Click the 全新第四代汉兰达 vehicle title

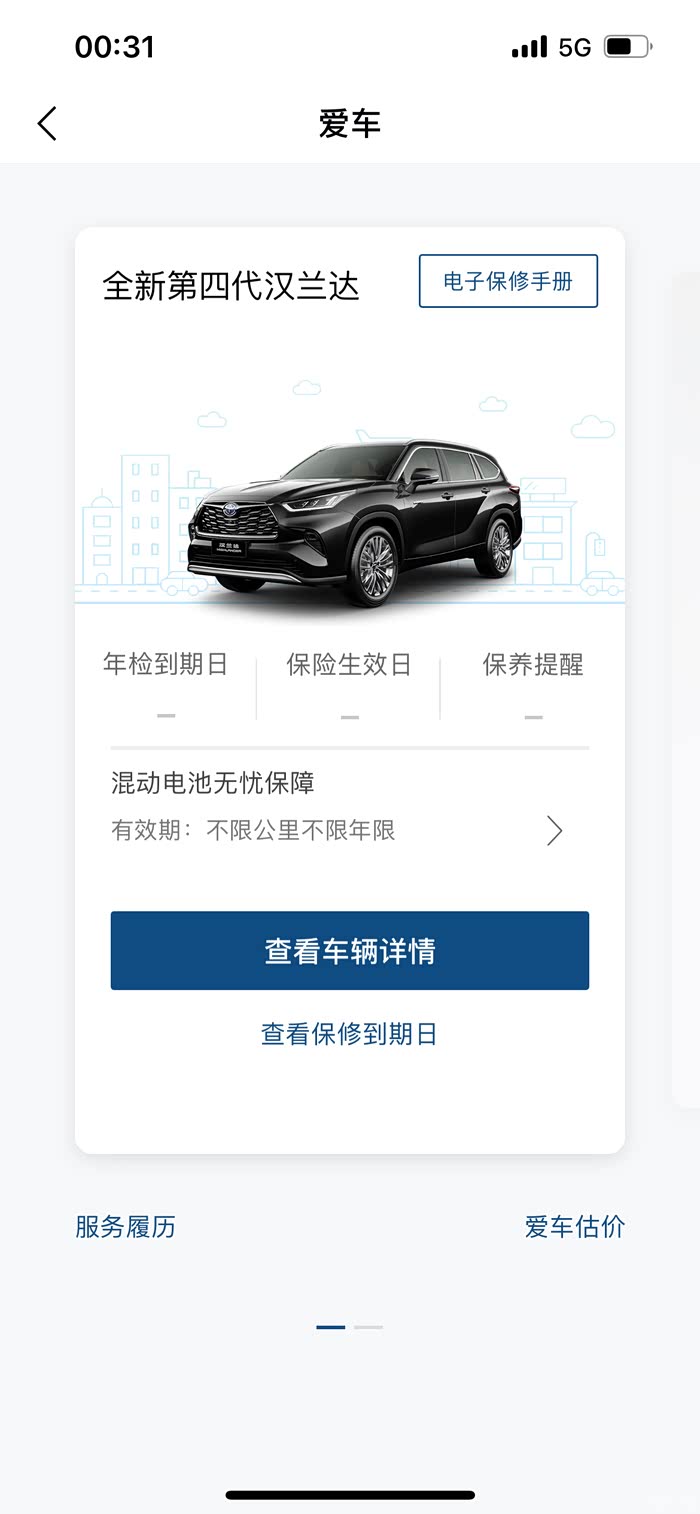(231, 287)
